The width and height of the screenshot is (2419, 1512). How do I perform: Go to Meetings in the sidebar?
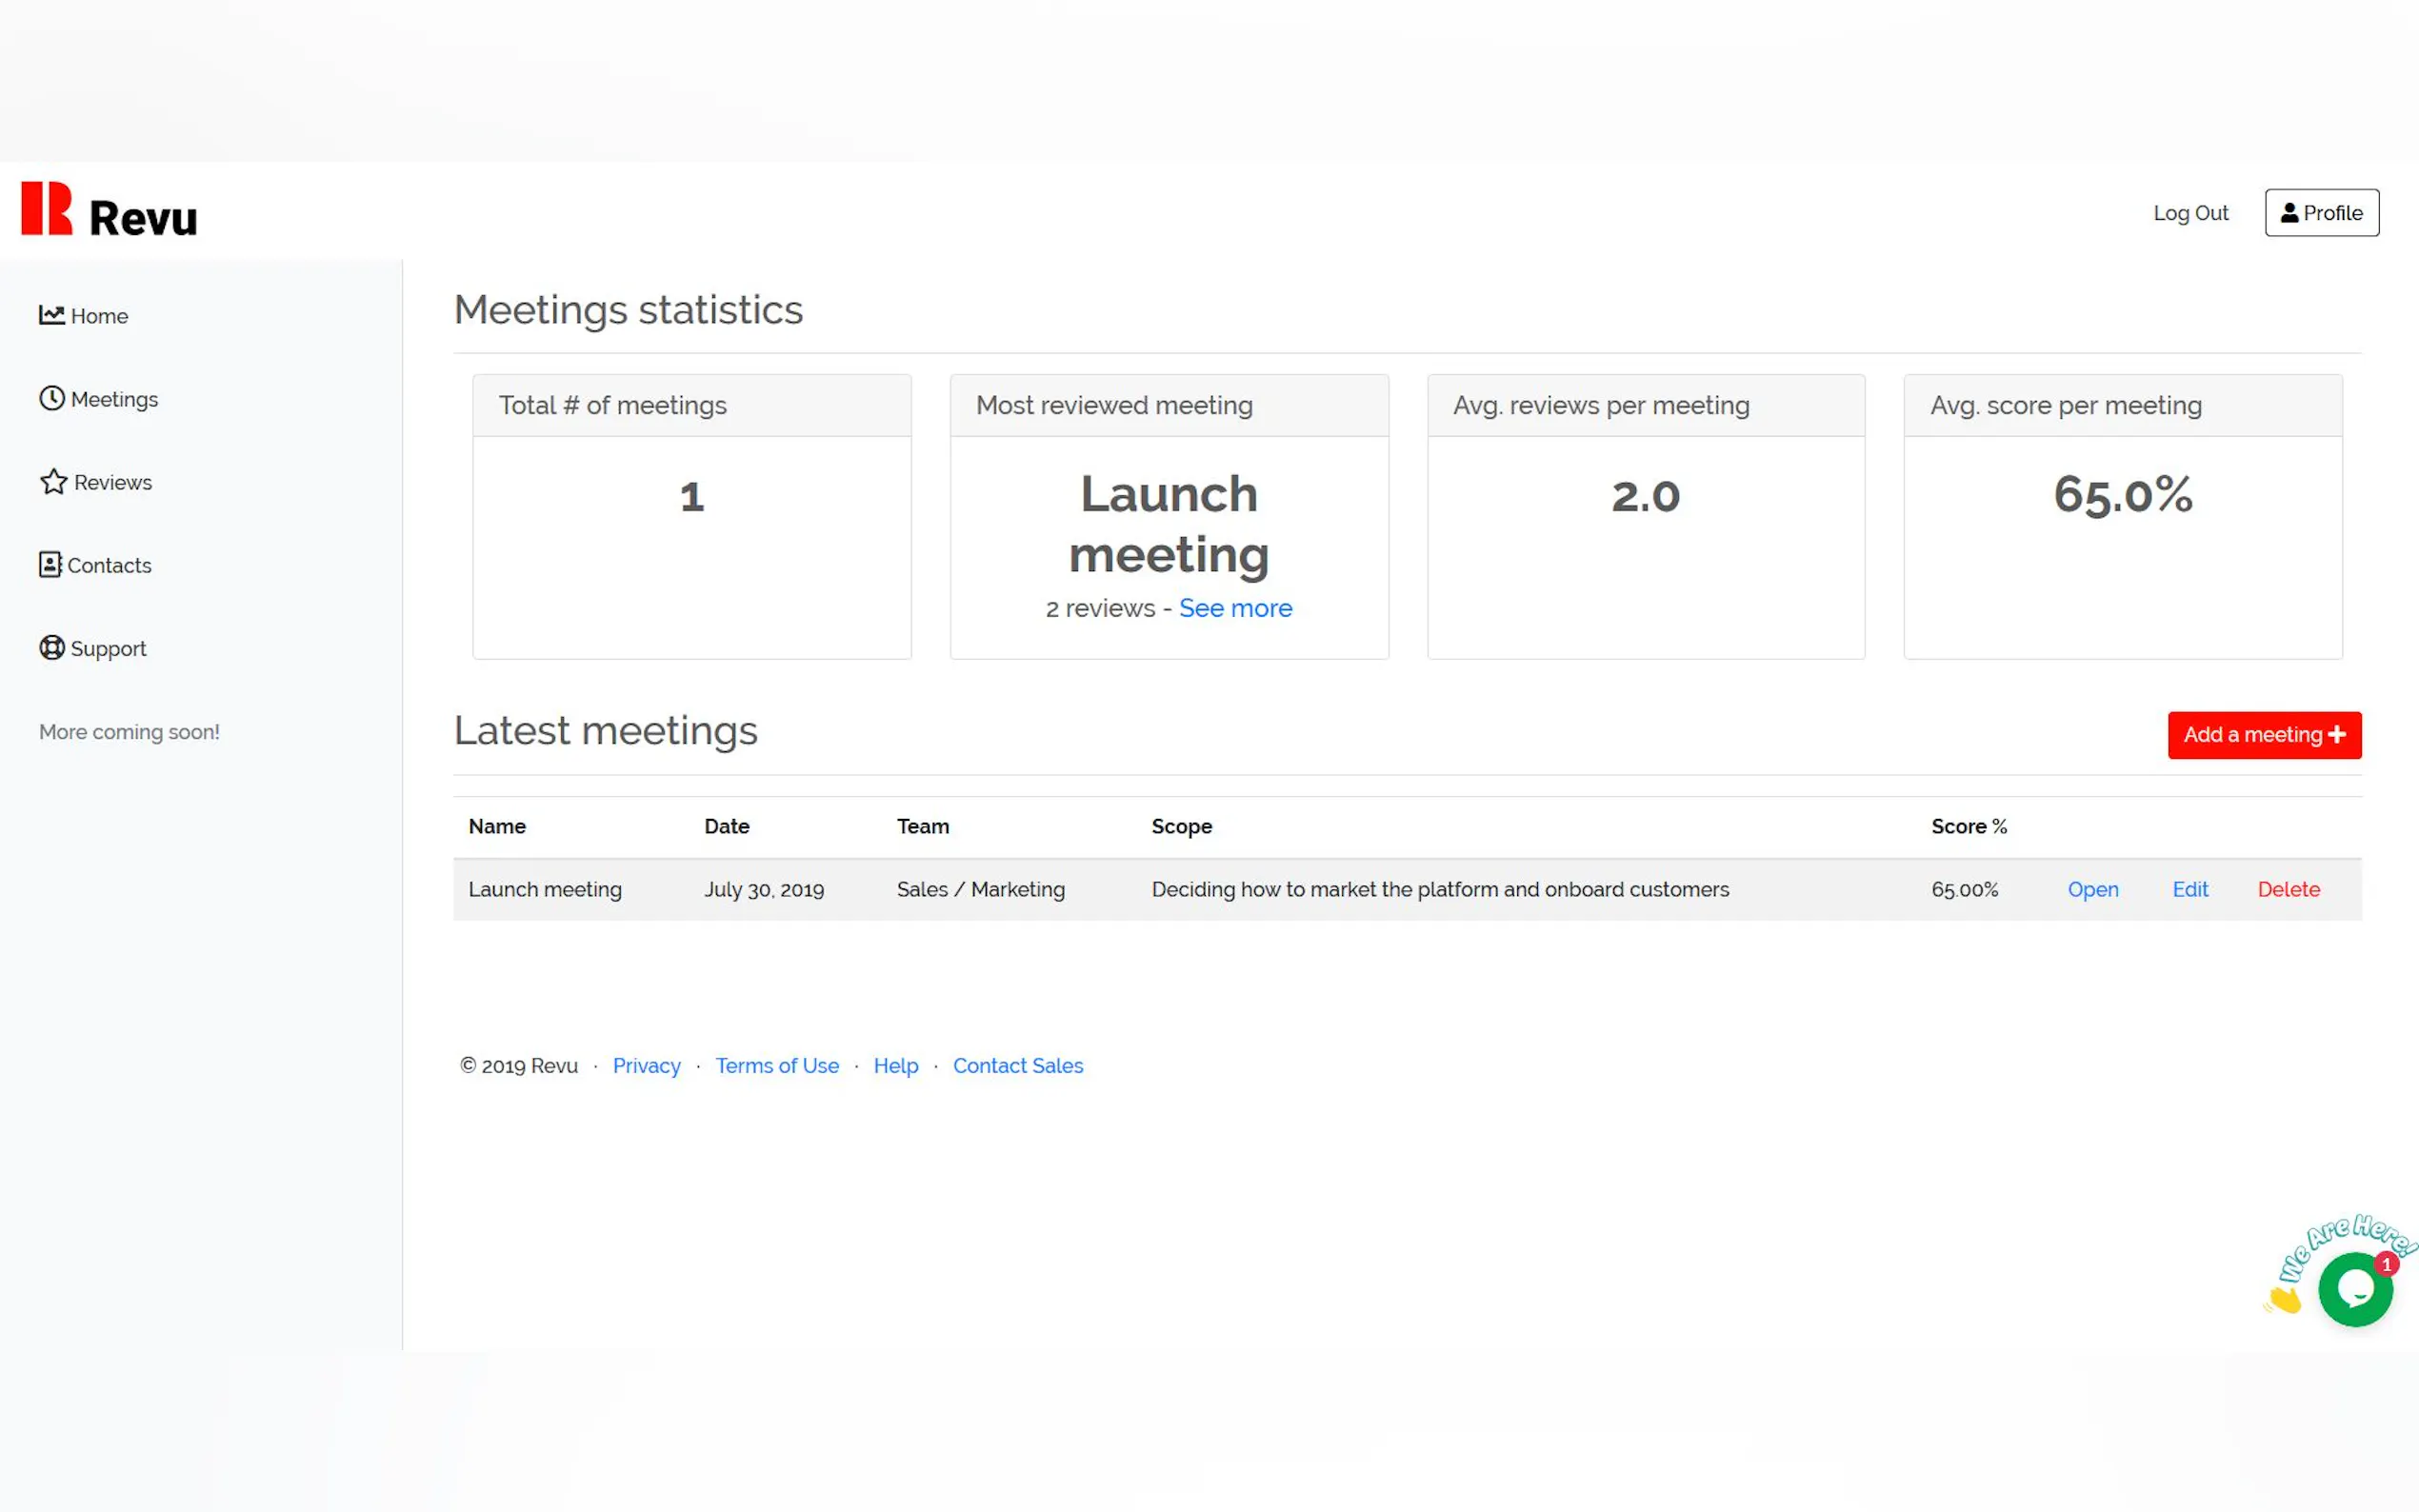pos(99,399)
